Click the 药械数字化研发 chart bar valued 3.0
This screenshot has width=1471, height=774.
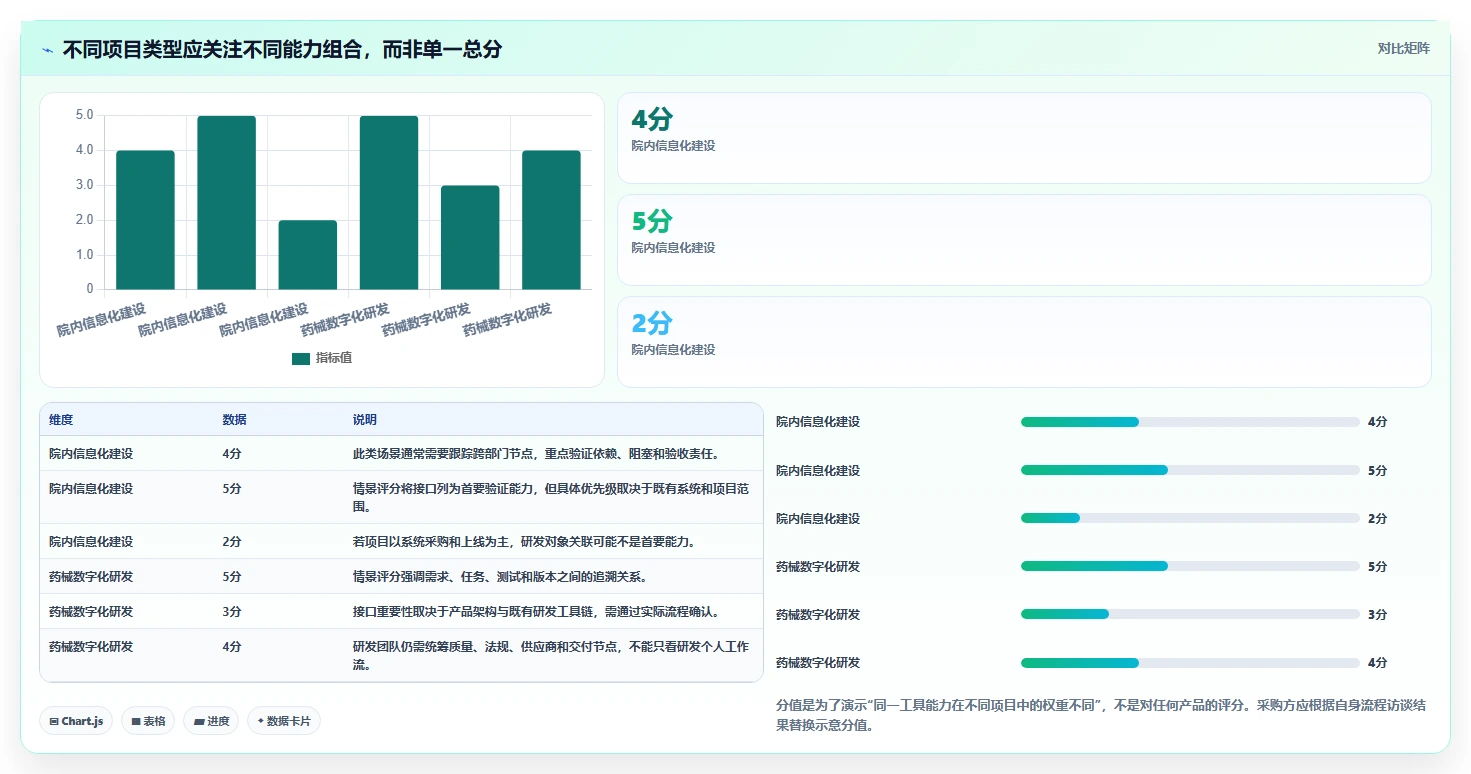[x=470, y=238]
